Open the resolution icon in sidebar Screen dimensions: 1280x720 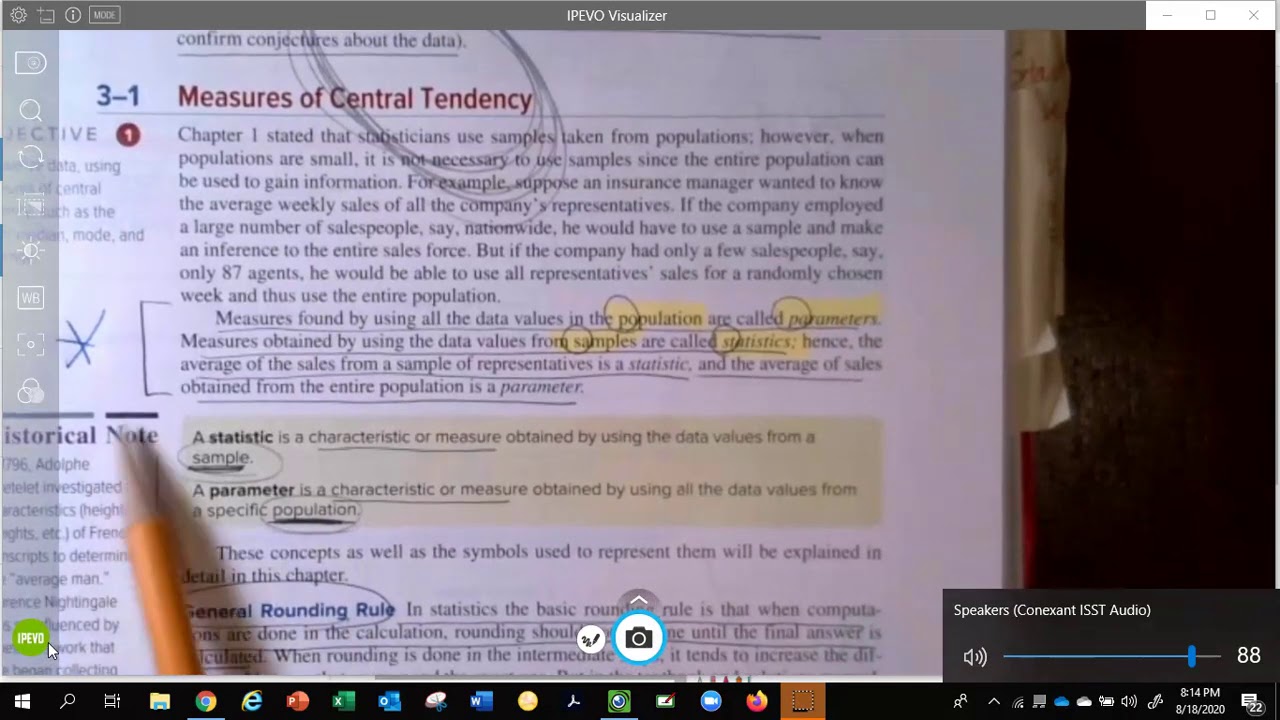(31, 205)
